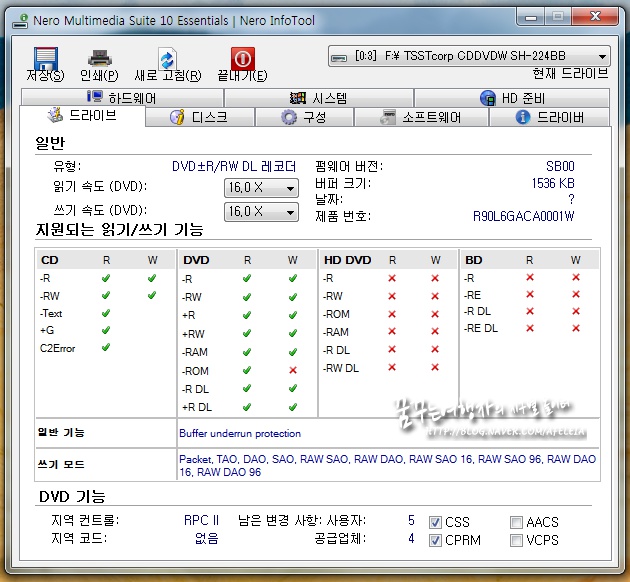Click the red X for HD DVD-ROM read
This screenshot has height=582, width=630.
point(392,314)
